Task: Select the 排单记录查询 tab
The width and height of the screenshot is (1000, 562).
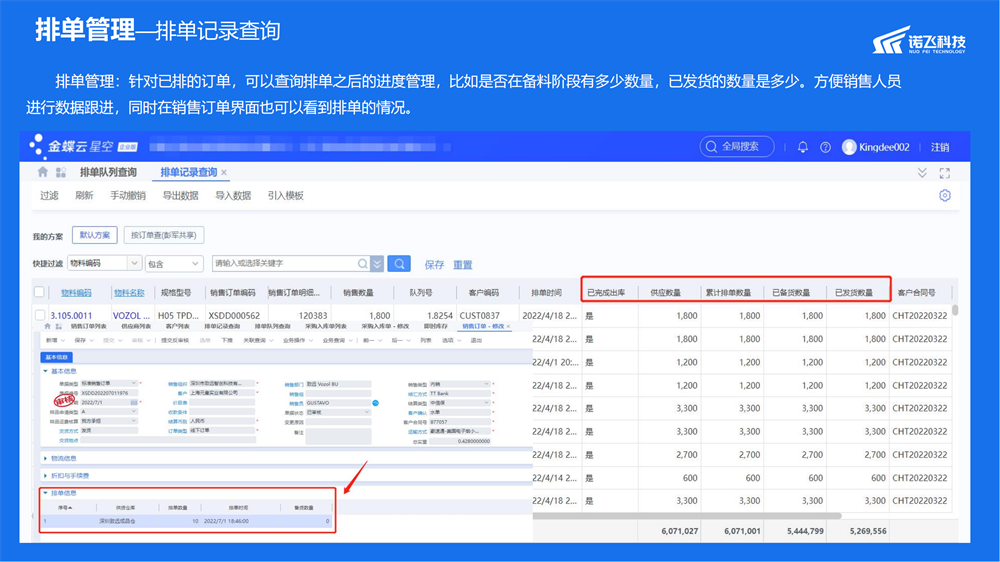Action: [x=189, y=172]
